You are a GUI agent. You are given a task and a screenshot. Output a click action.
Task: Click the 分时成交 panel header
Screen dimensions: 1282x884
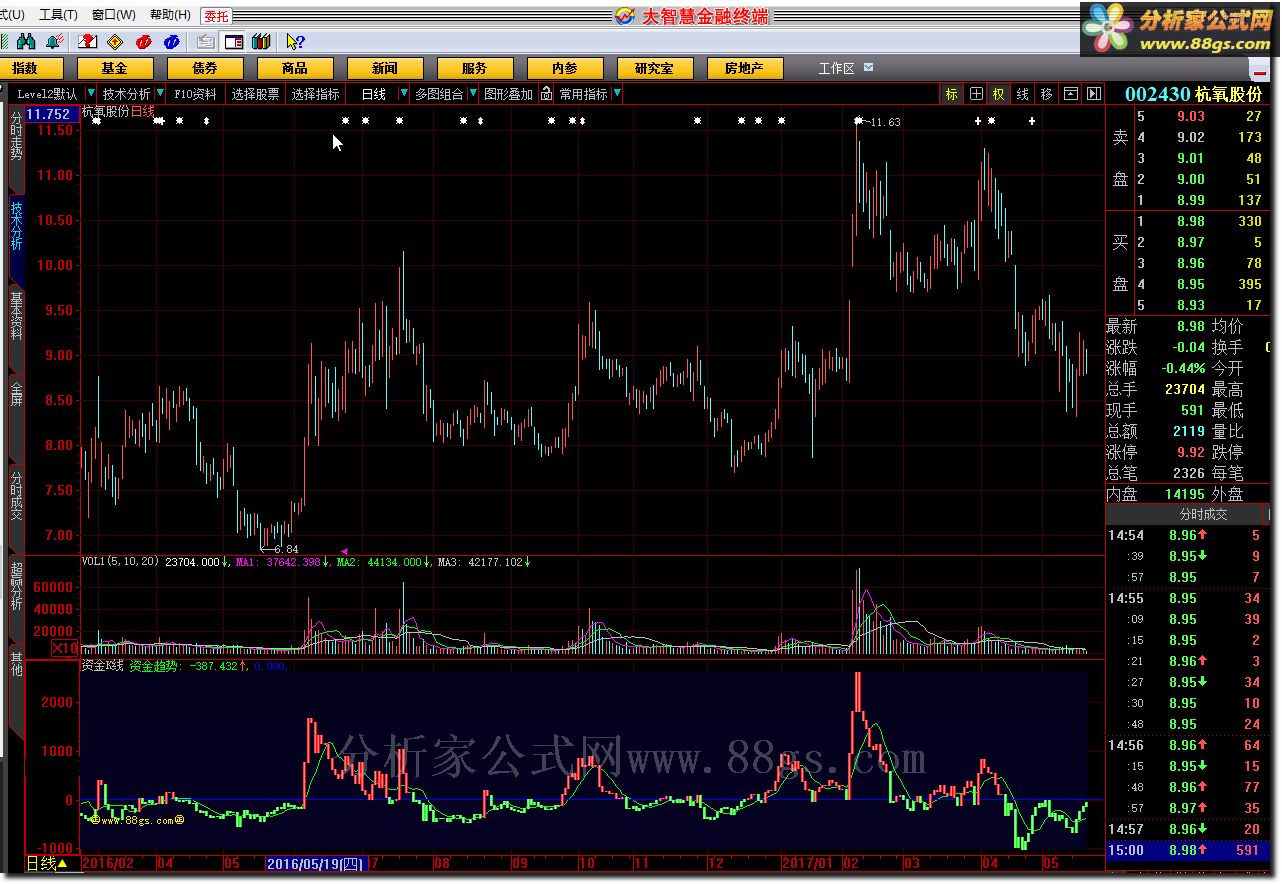click(1204, 514)
